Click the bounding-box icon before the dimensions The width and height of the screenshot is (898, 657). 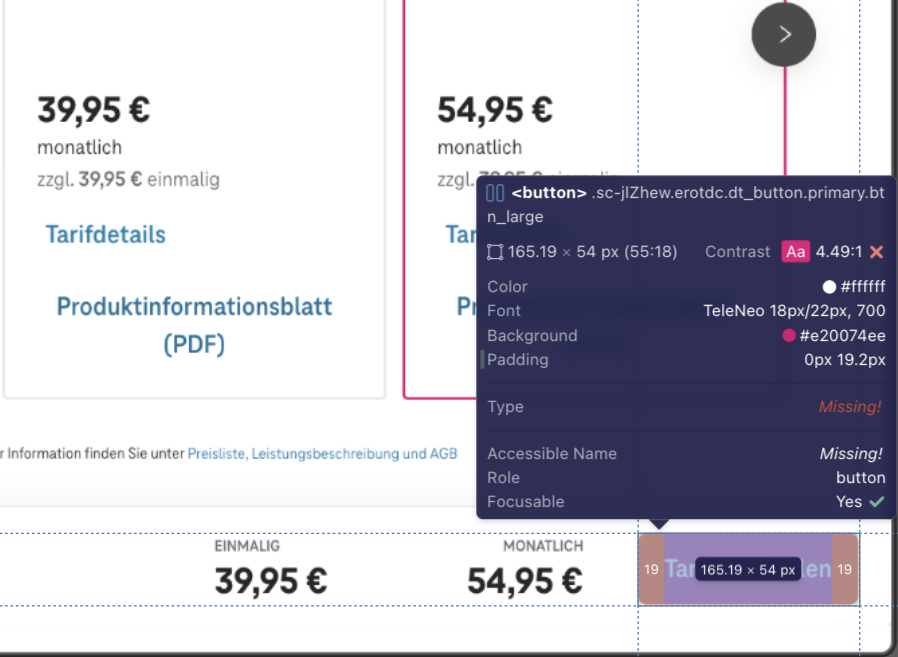point(495,252)
